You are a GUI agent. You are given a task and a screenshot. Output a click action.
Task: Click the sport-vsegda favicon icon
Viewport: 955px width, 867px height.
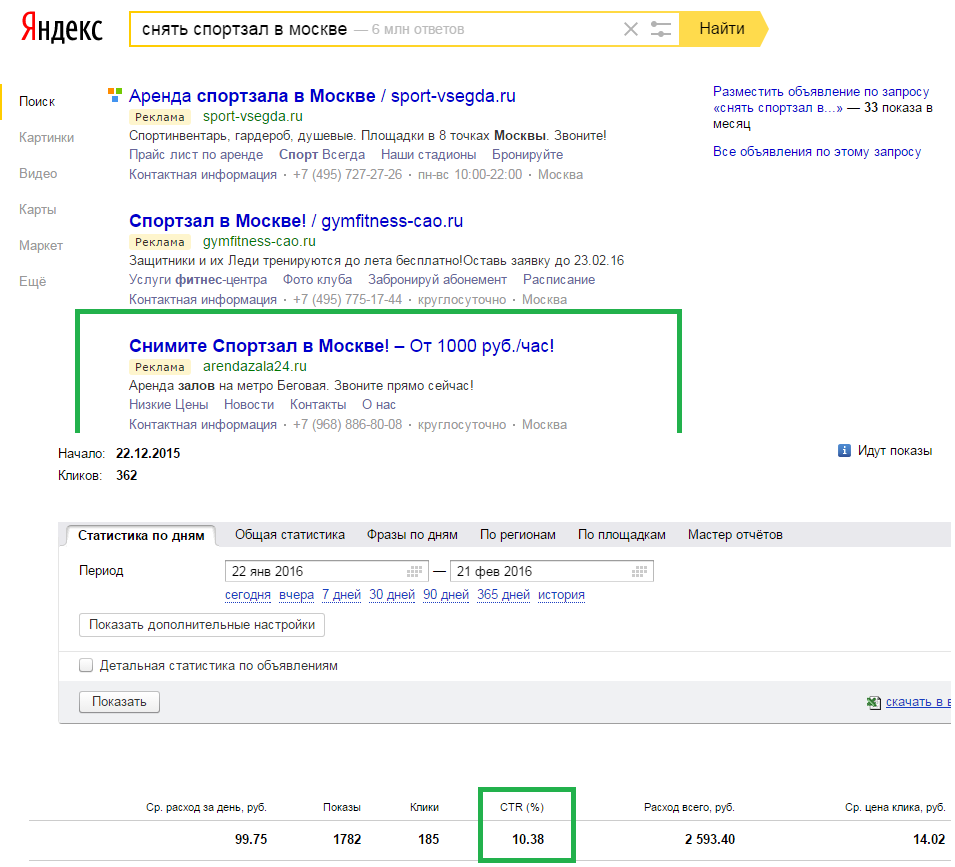(115, 96)
